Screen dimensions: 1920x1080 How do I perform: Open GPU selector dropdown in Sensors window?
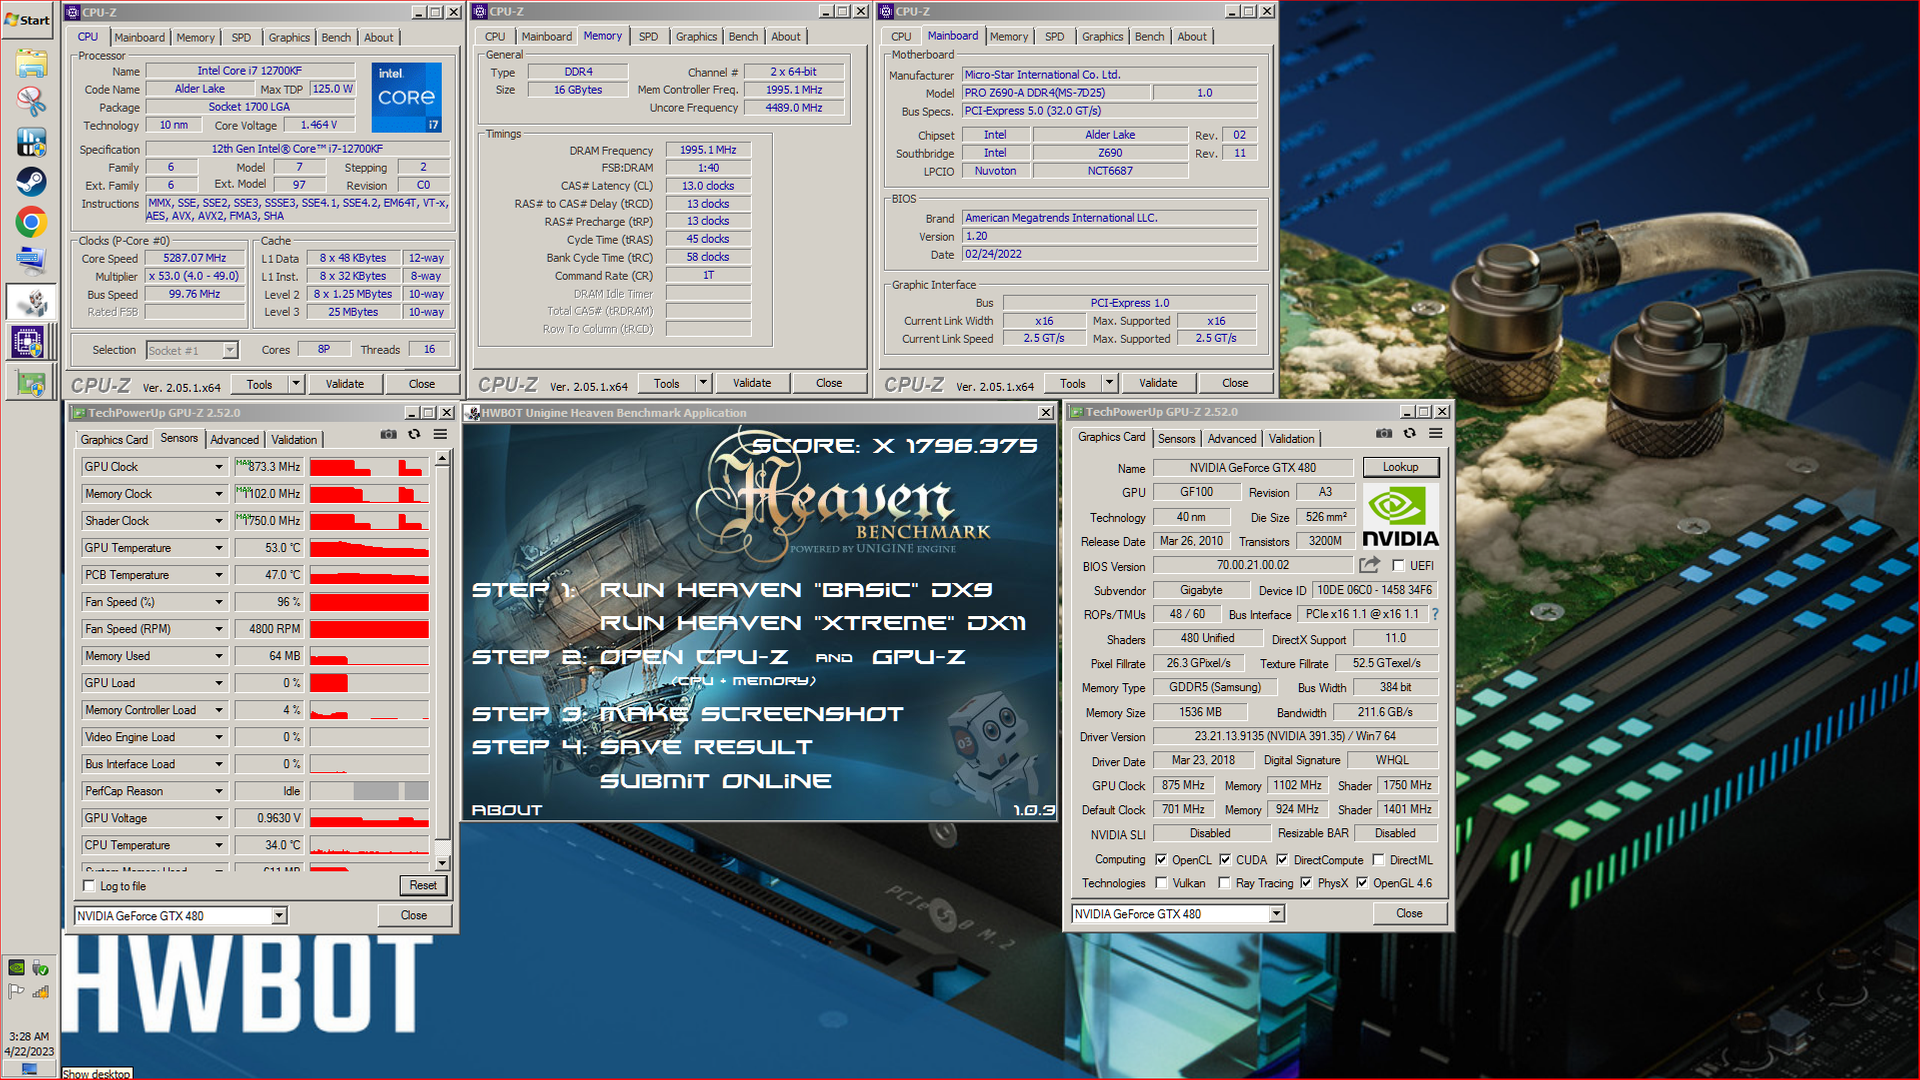279,916
